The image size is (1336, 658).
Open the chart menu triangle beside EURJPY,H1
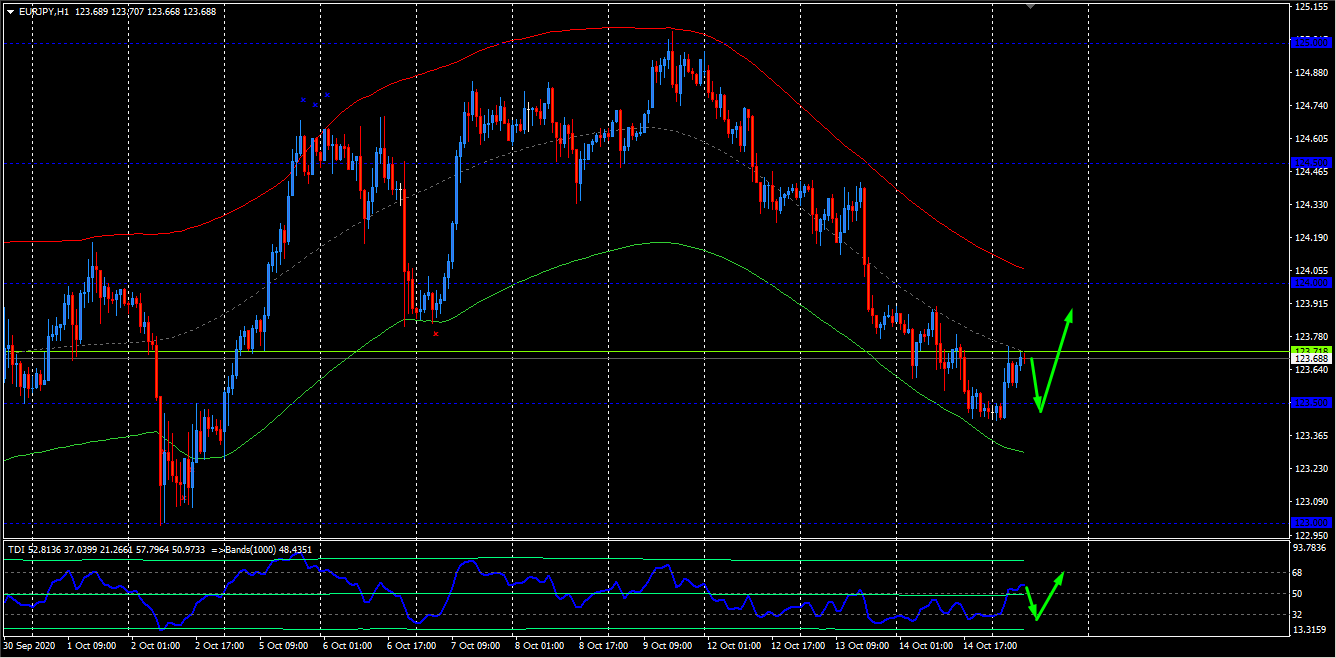(10, 11)
